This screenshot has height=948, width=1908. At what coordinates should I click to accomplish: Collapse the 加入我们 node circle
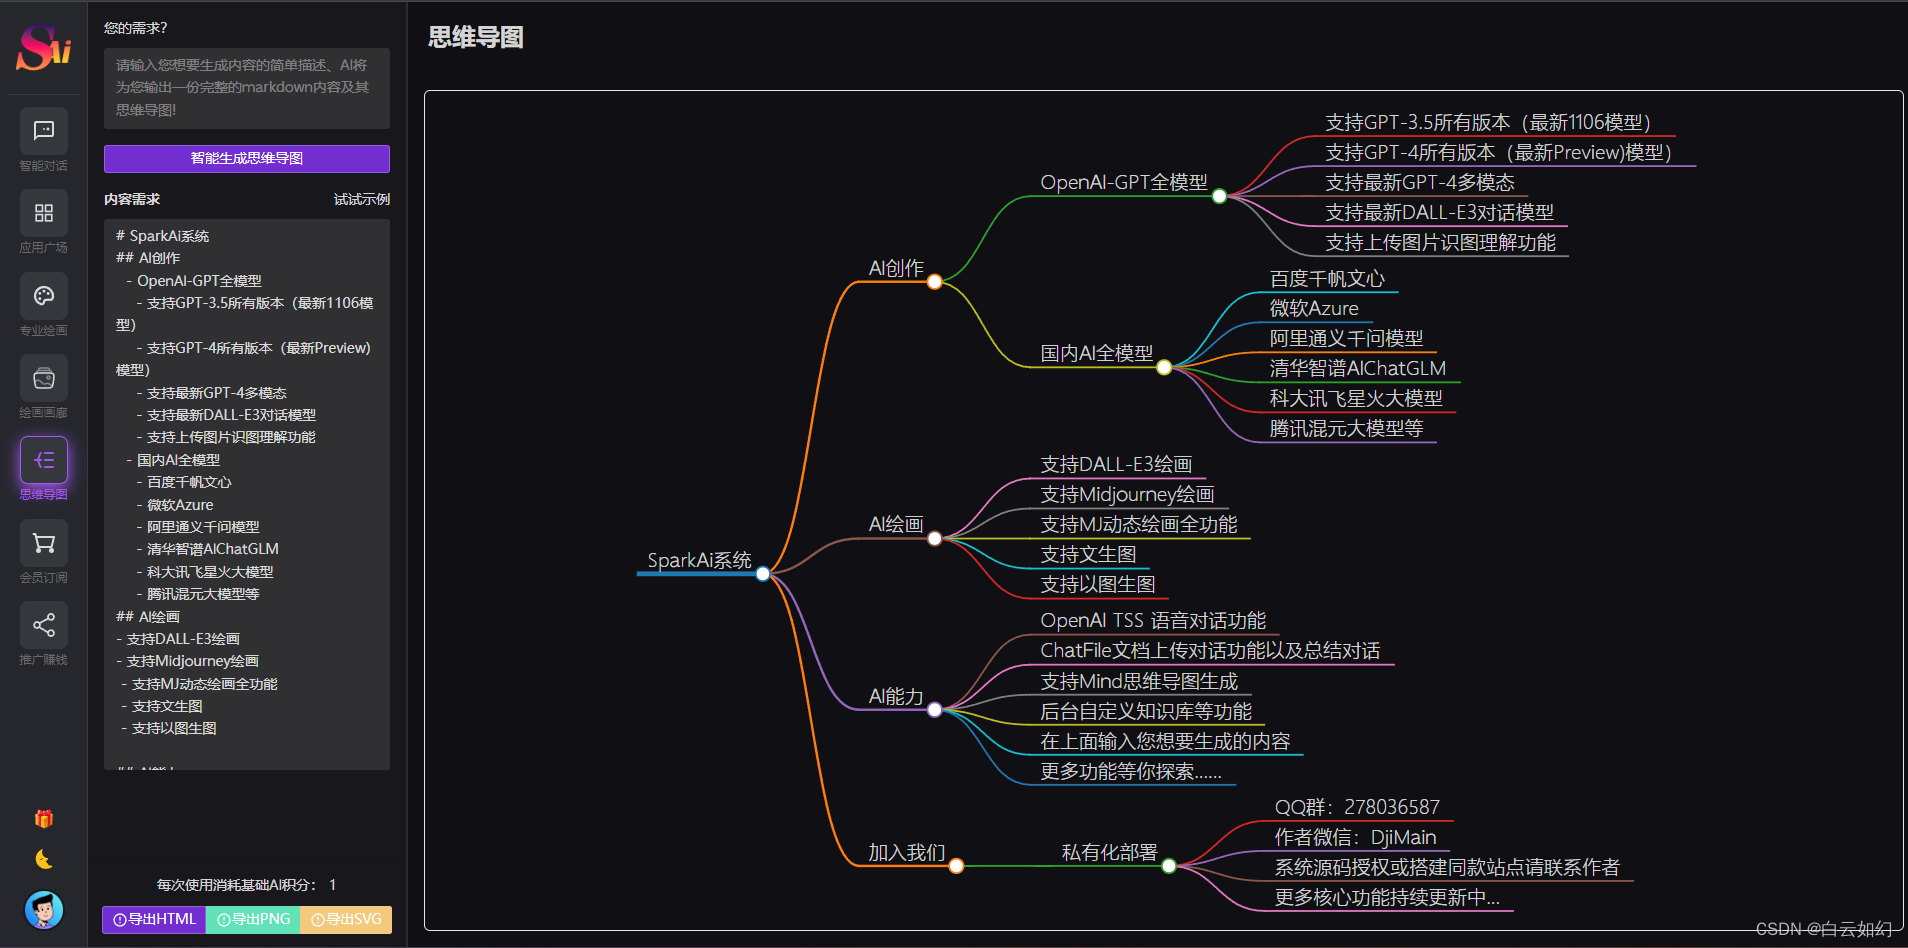tap(956, 866)
